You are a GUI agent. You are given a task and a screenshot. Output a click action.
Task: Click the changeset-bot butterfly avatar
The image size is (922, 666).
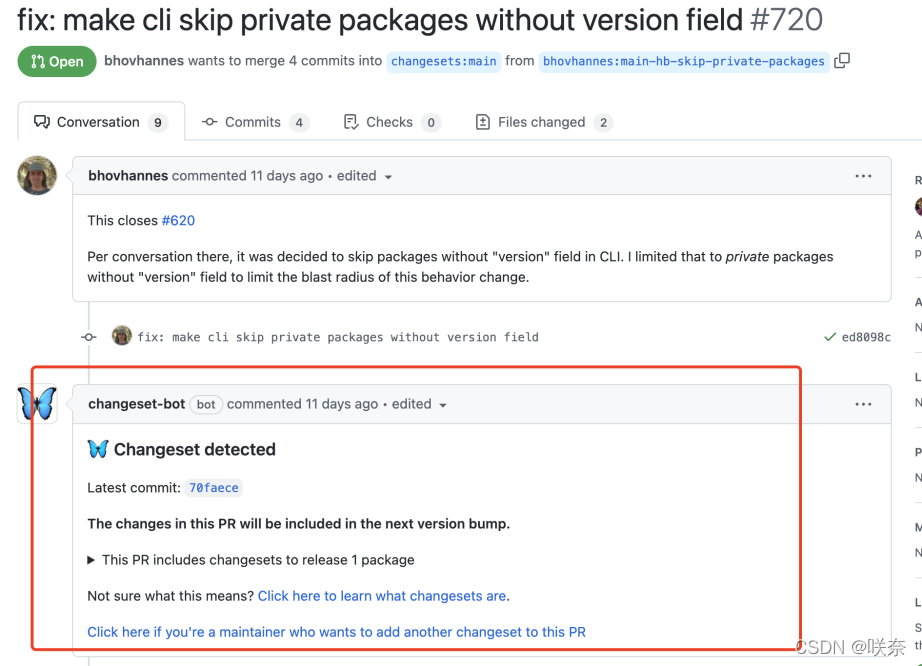(37, 404)
